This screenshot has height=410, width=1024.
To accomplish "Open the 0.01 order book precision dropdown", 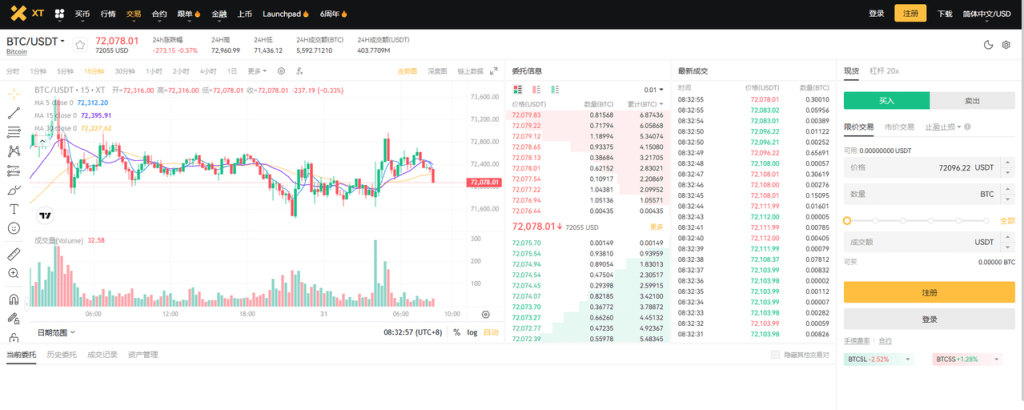I will pyautogui.click(x=652, y=89).
